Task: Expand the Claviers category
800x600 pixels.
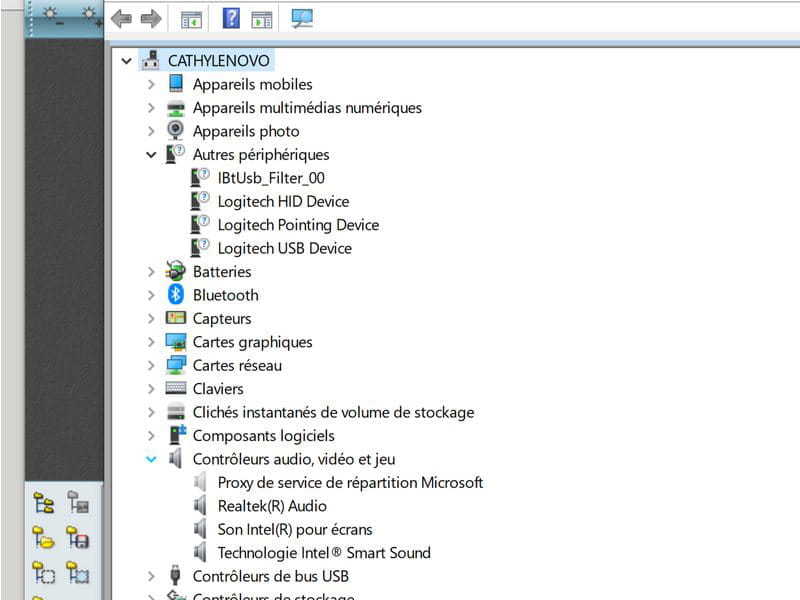Action: tap(151, 389)
